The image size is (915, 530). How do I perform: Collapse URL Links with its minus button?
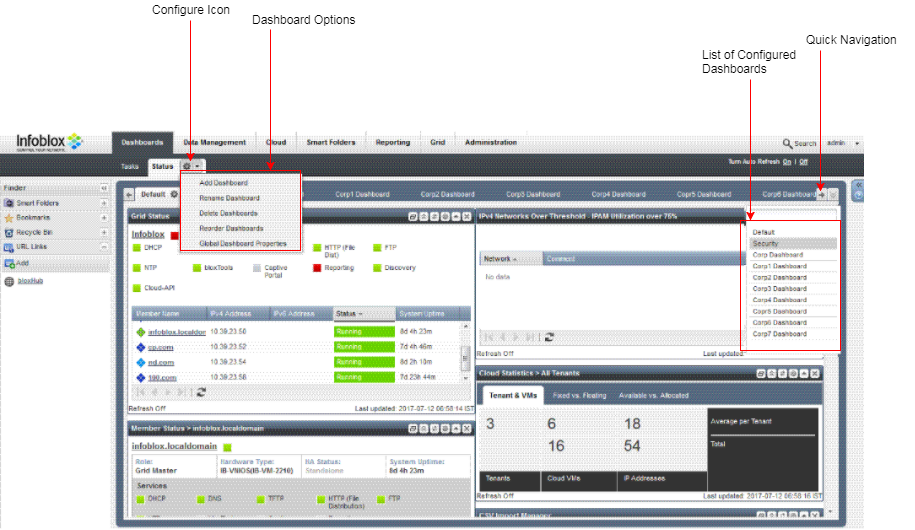pos(104,247)
